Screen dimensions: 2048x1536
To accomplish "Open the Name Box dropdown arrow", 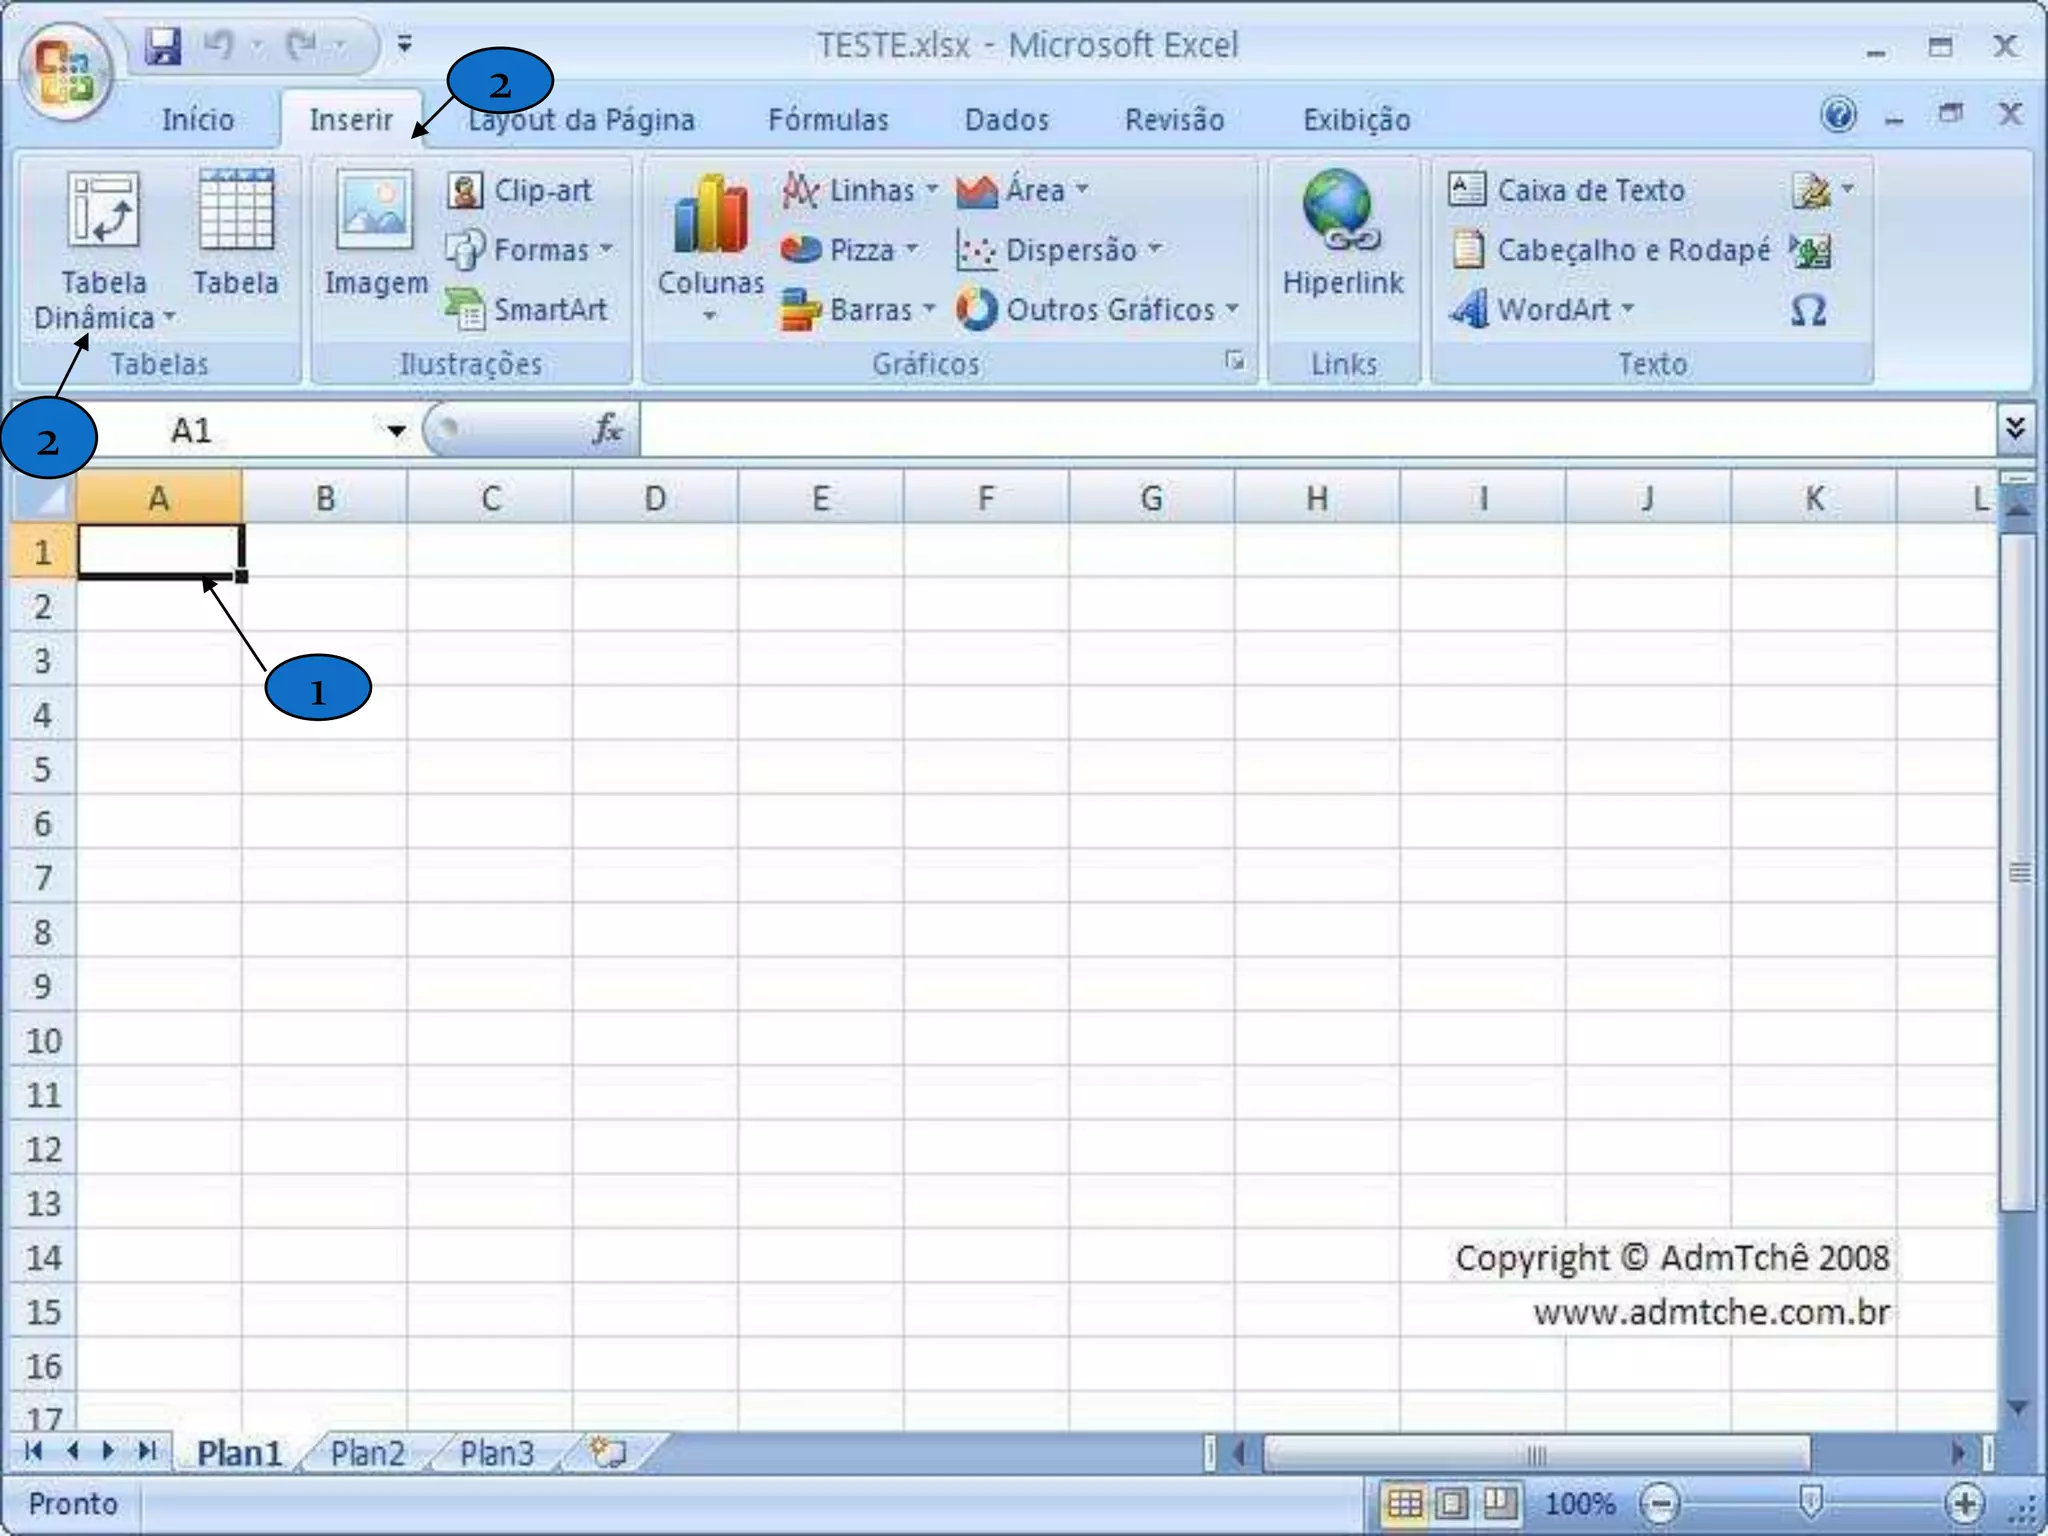I will [x=396, y=431].
